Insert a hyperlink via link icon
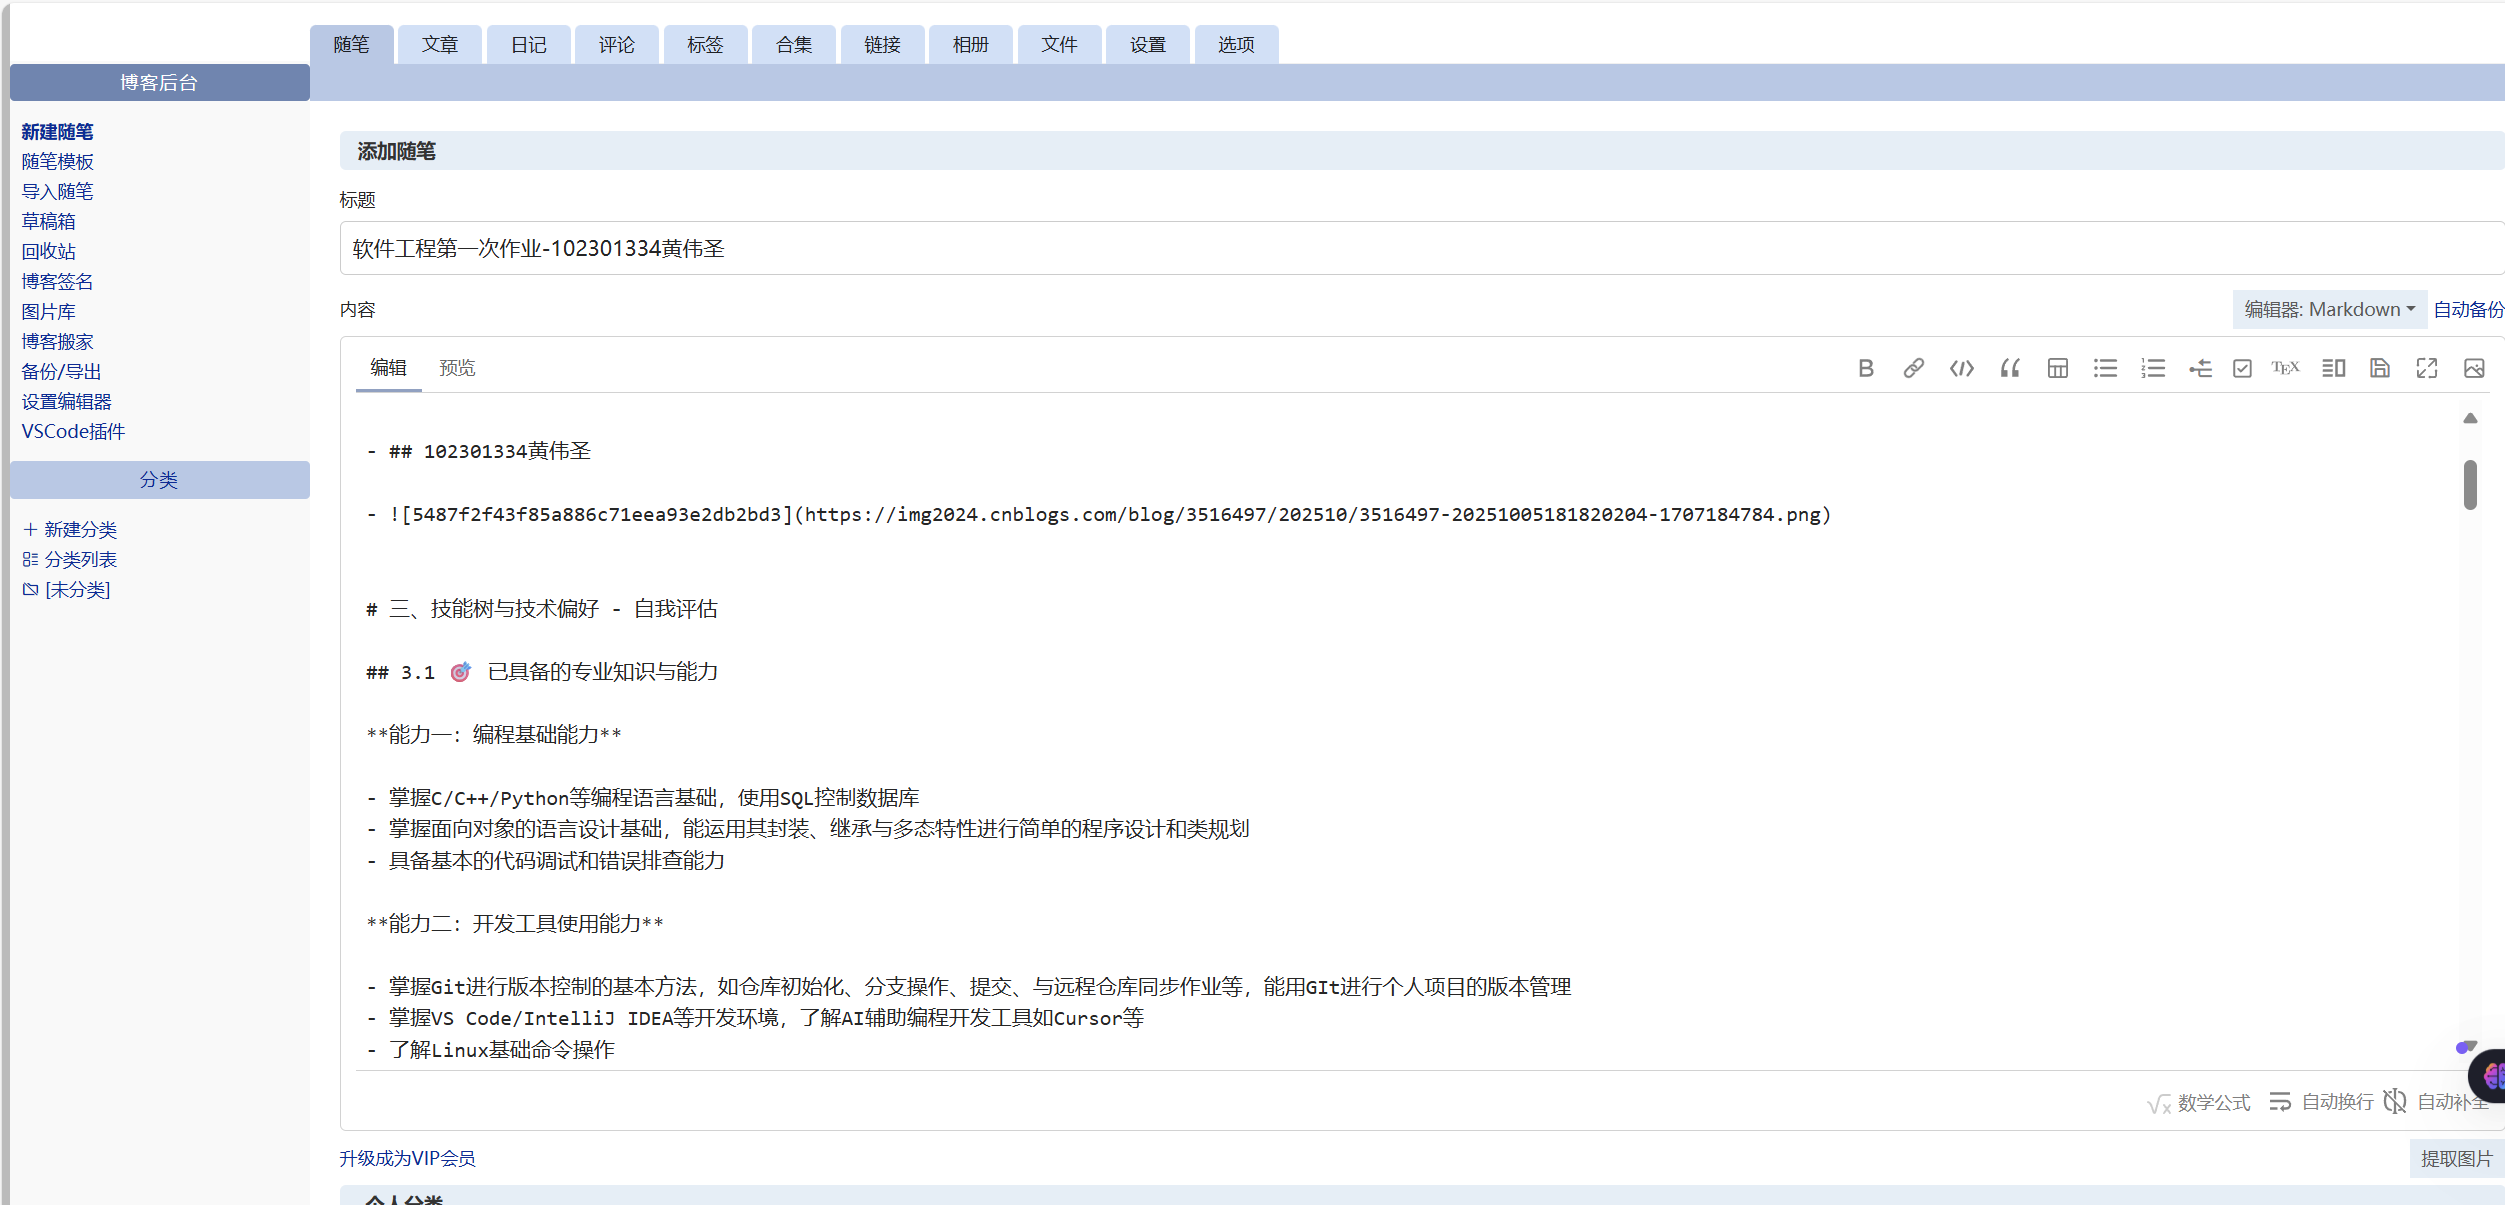2505x1205 pixels. pos(1913,368)
